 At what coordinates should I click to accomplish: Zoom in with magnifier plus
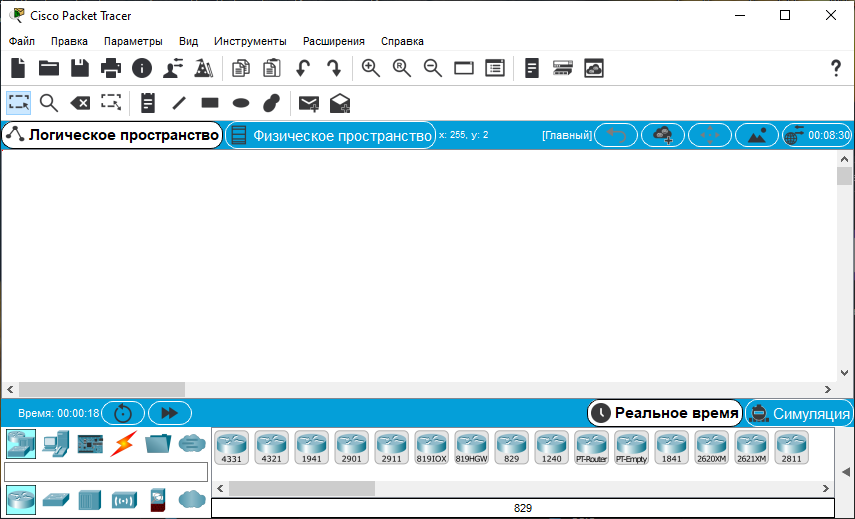coord(371,68)
